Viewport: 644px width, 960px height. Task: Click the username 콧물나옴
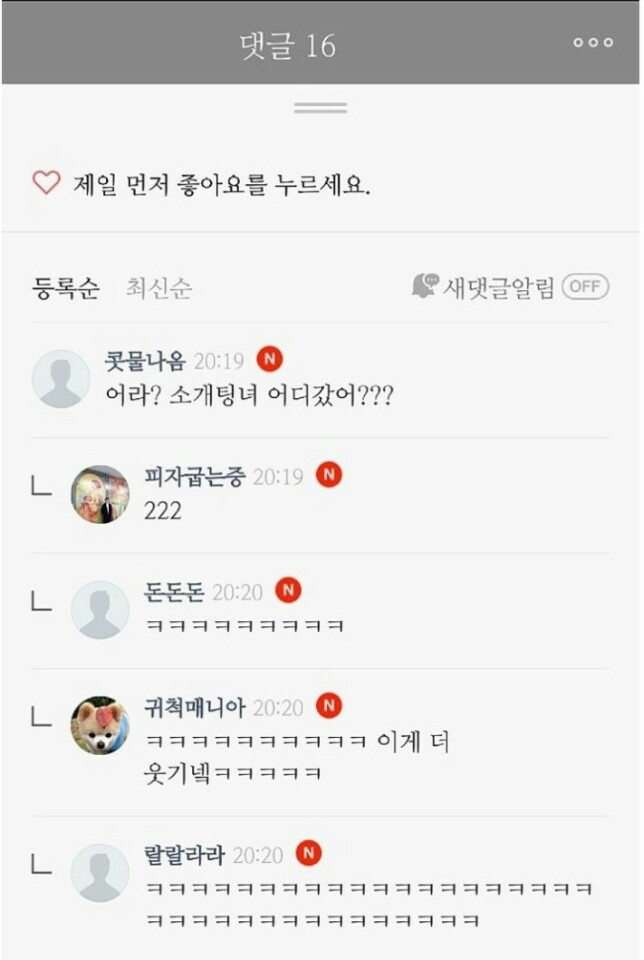(145, 361)
